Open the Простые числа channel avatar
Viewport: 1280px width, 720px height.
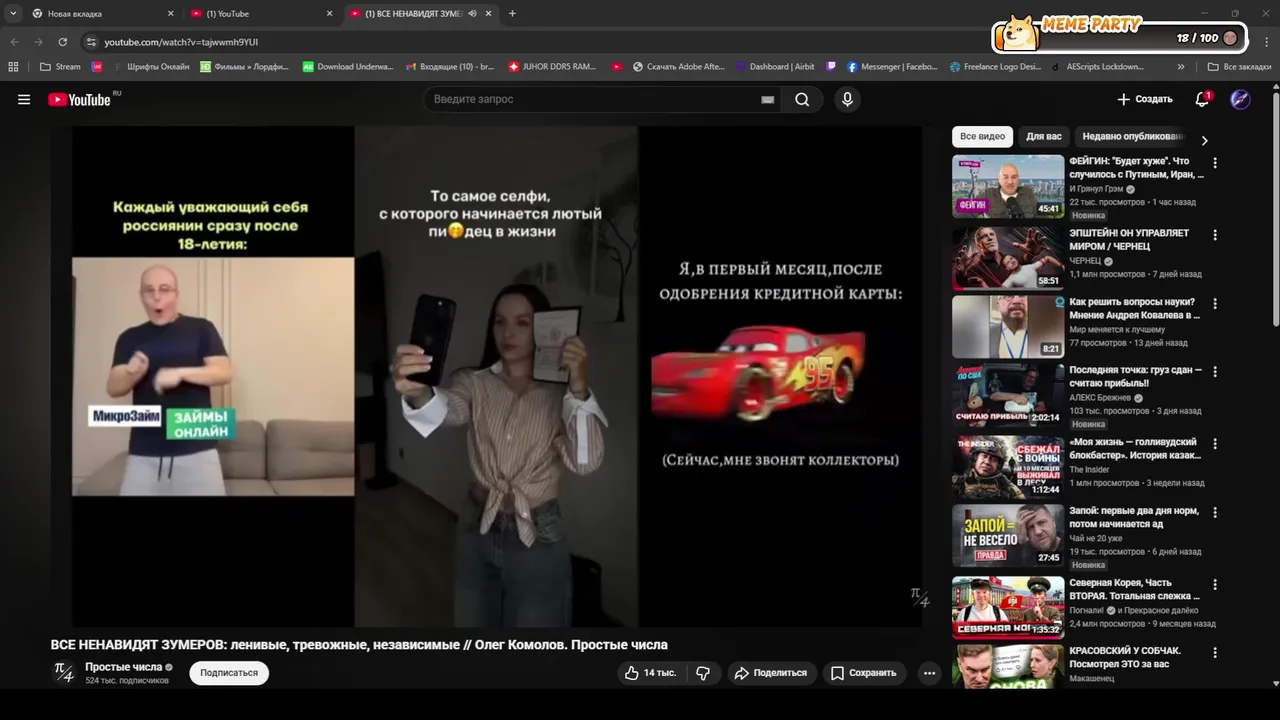pos(64,673)
